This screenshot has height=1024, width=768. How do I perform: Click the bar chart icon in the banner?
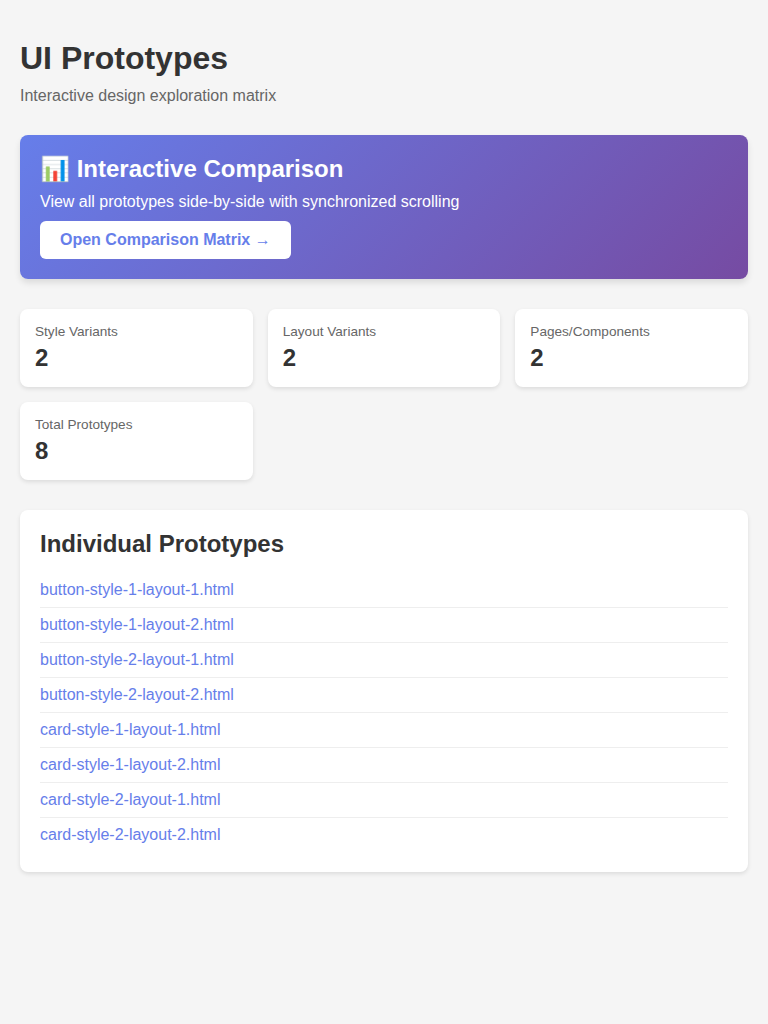(54, 168)
